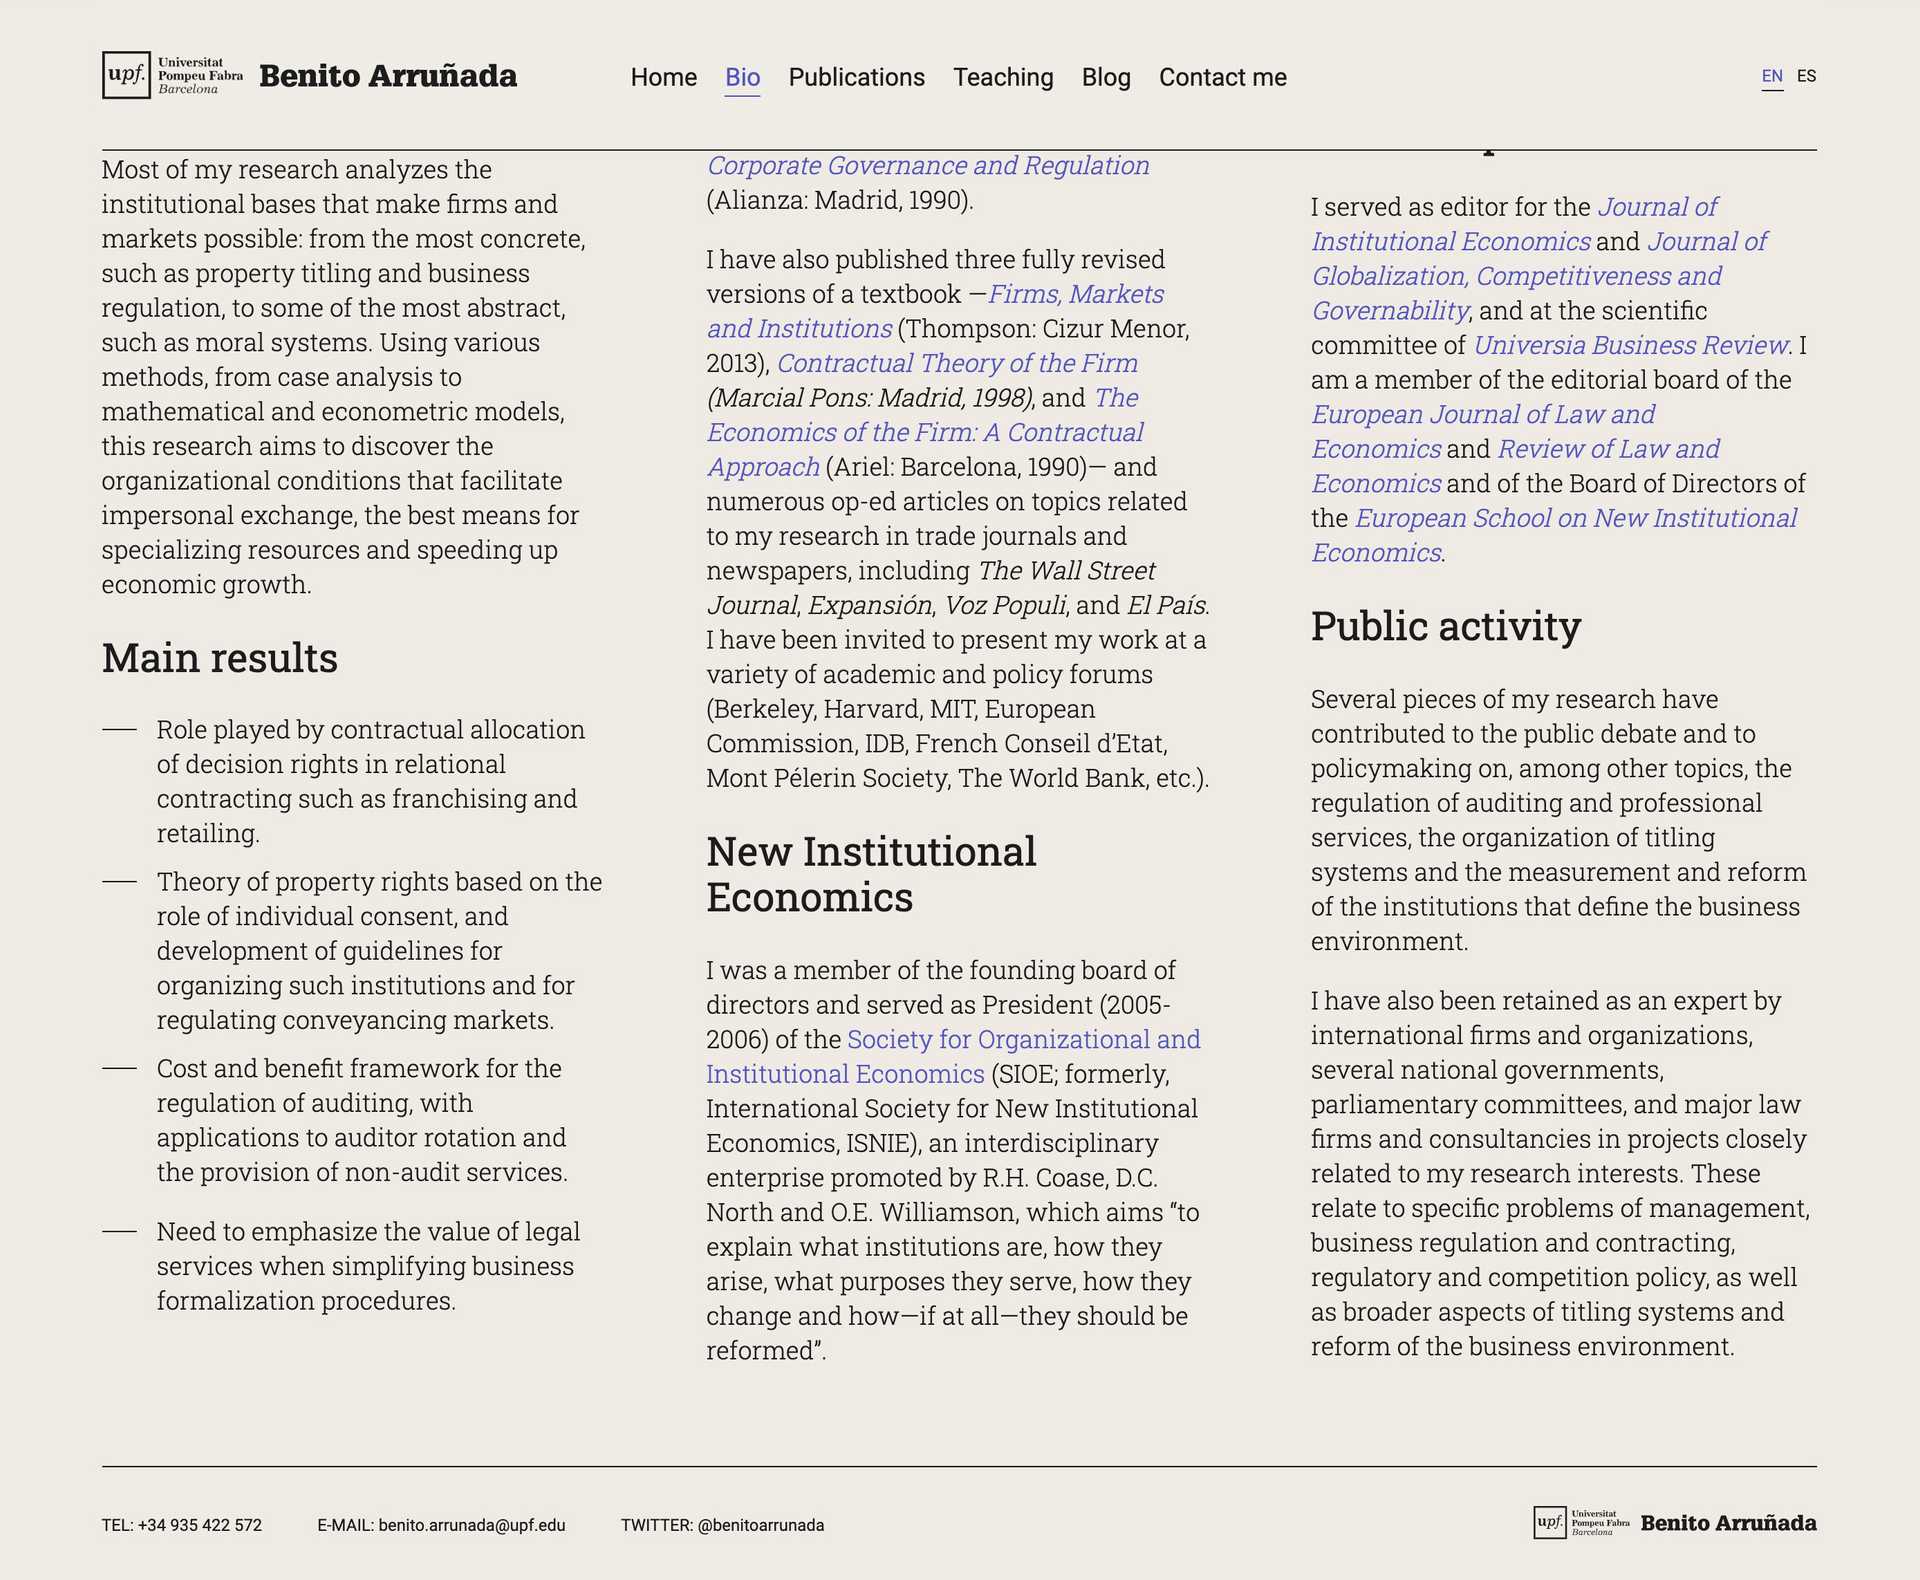Open Society for Organizational and Institutional Economics link
Viewport: 1920px width, 1580px height.
point(953,1056)
